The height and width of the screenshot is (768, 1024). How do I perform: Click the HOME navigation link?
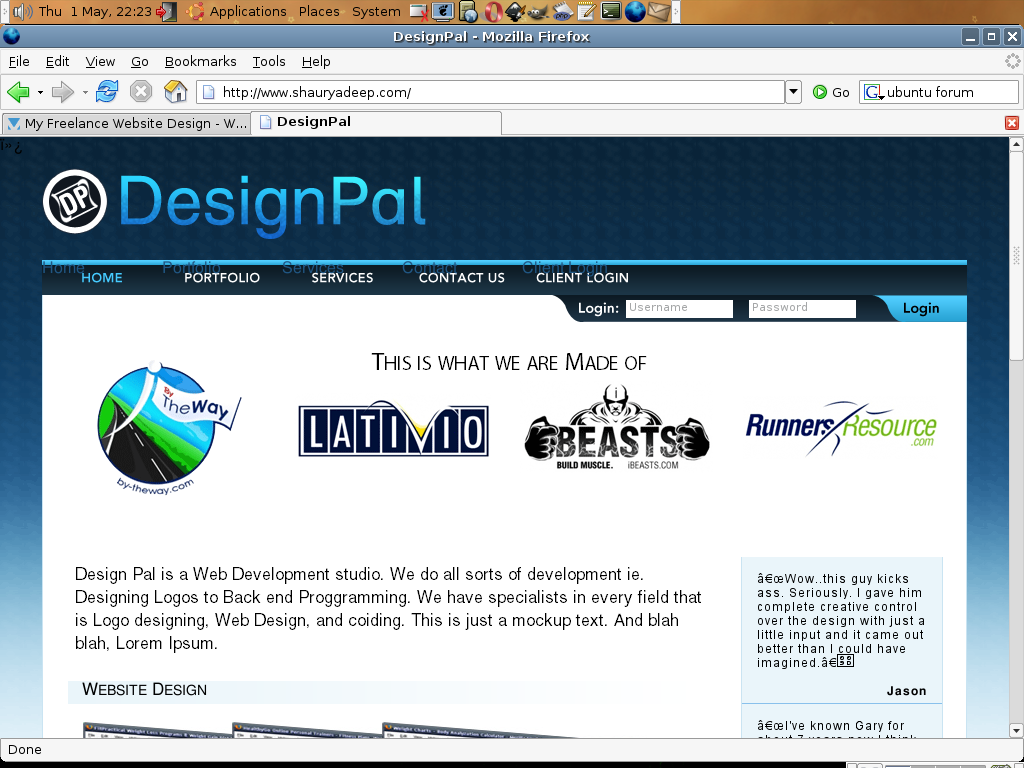point(102,278)
